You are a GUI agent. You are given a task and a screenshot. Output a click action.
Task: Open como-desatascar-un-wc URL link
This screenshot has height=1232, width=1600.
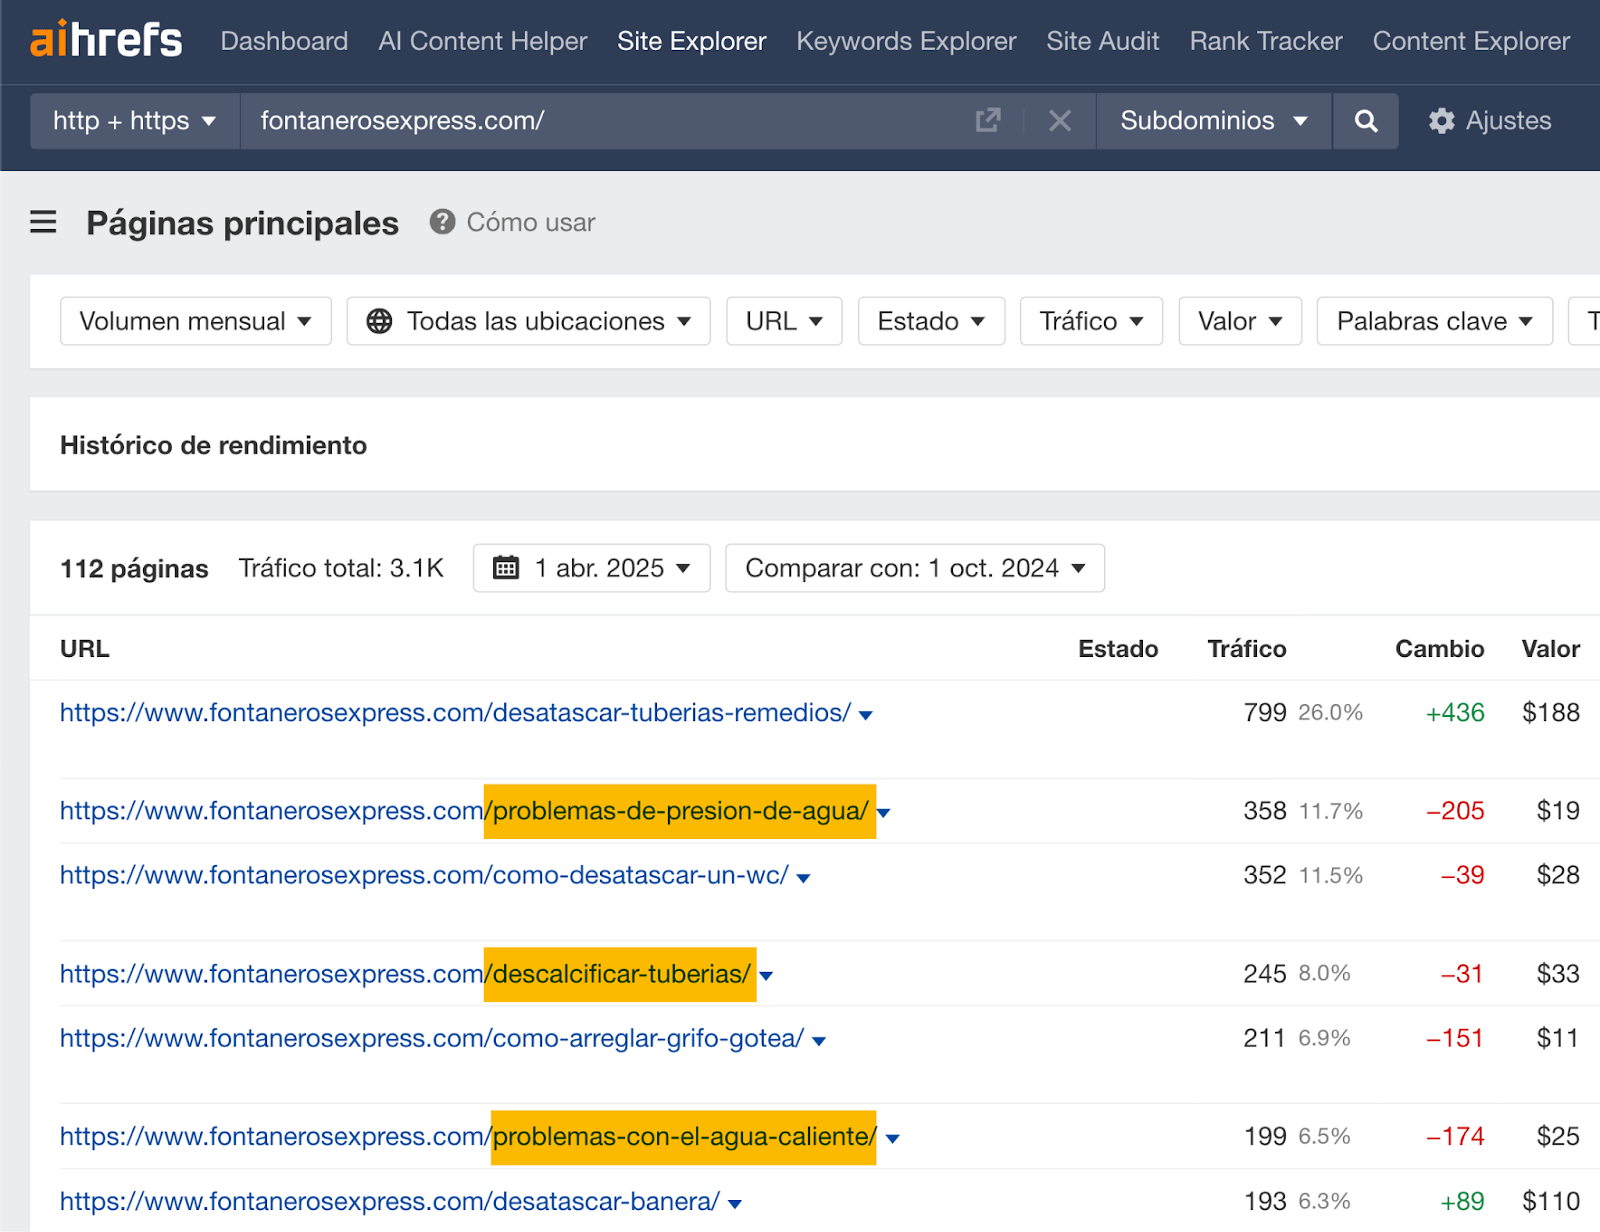[x=424, y=875]
